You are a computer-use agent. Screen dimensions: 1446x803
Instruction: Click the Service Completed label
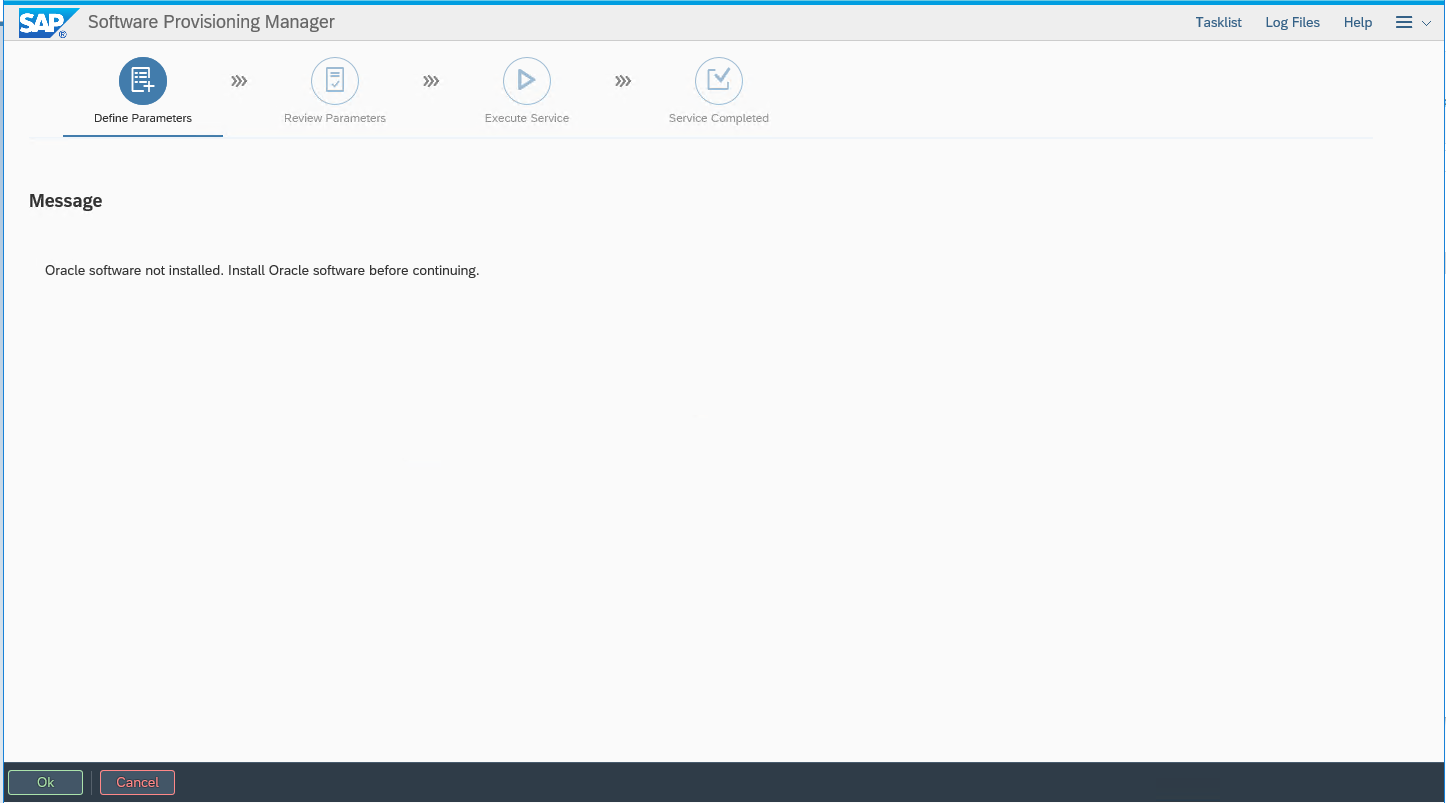[719, 118]
